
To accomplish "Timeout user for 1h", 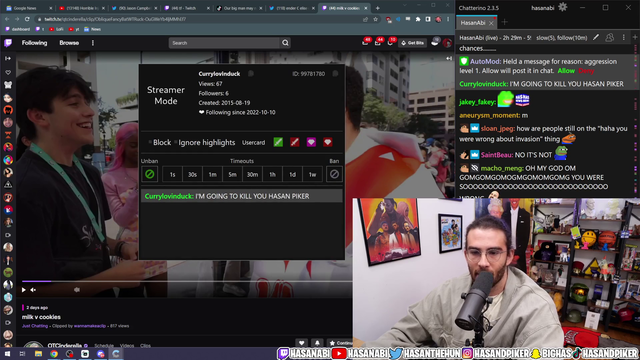I will (x=272, y=174).
